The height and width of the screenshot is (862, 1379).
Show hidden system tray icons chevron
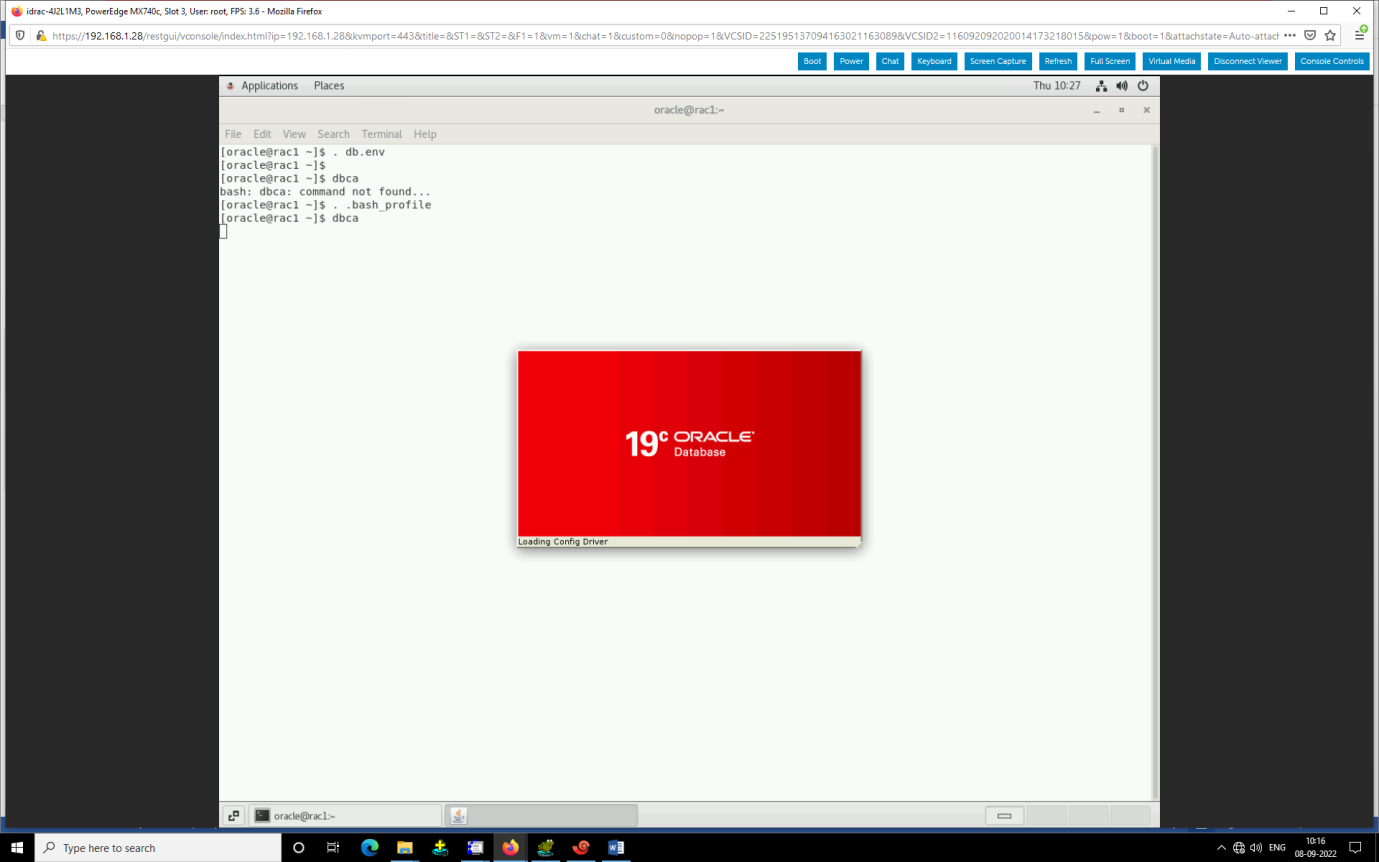point(1221,847)
